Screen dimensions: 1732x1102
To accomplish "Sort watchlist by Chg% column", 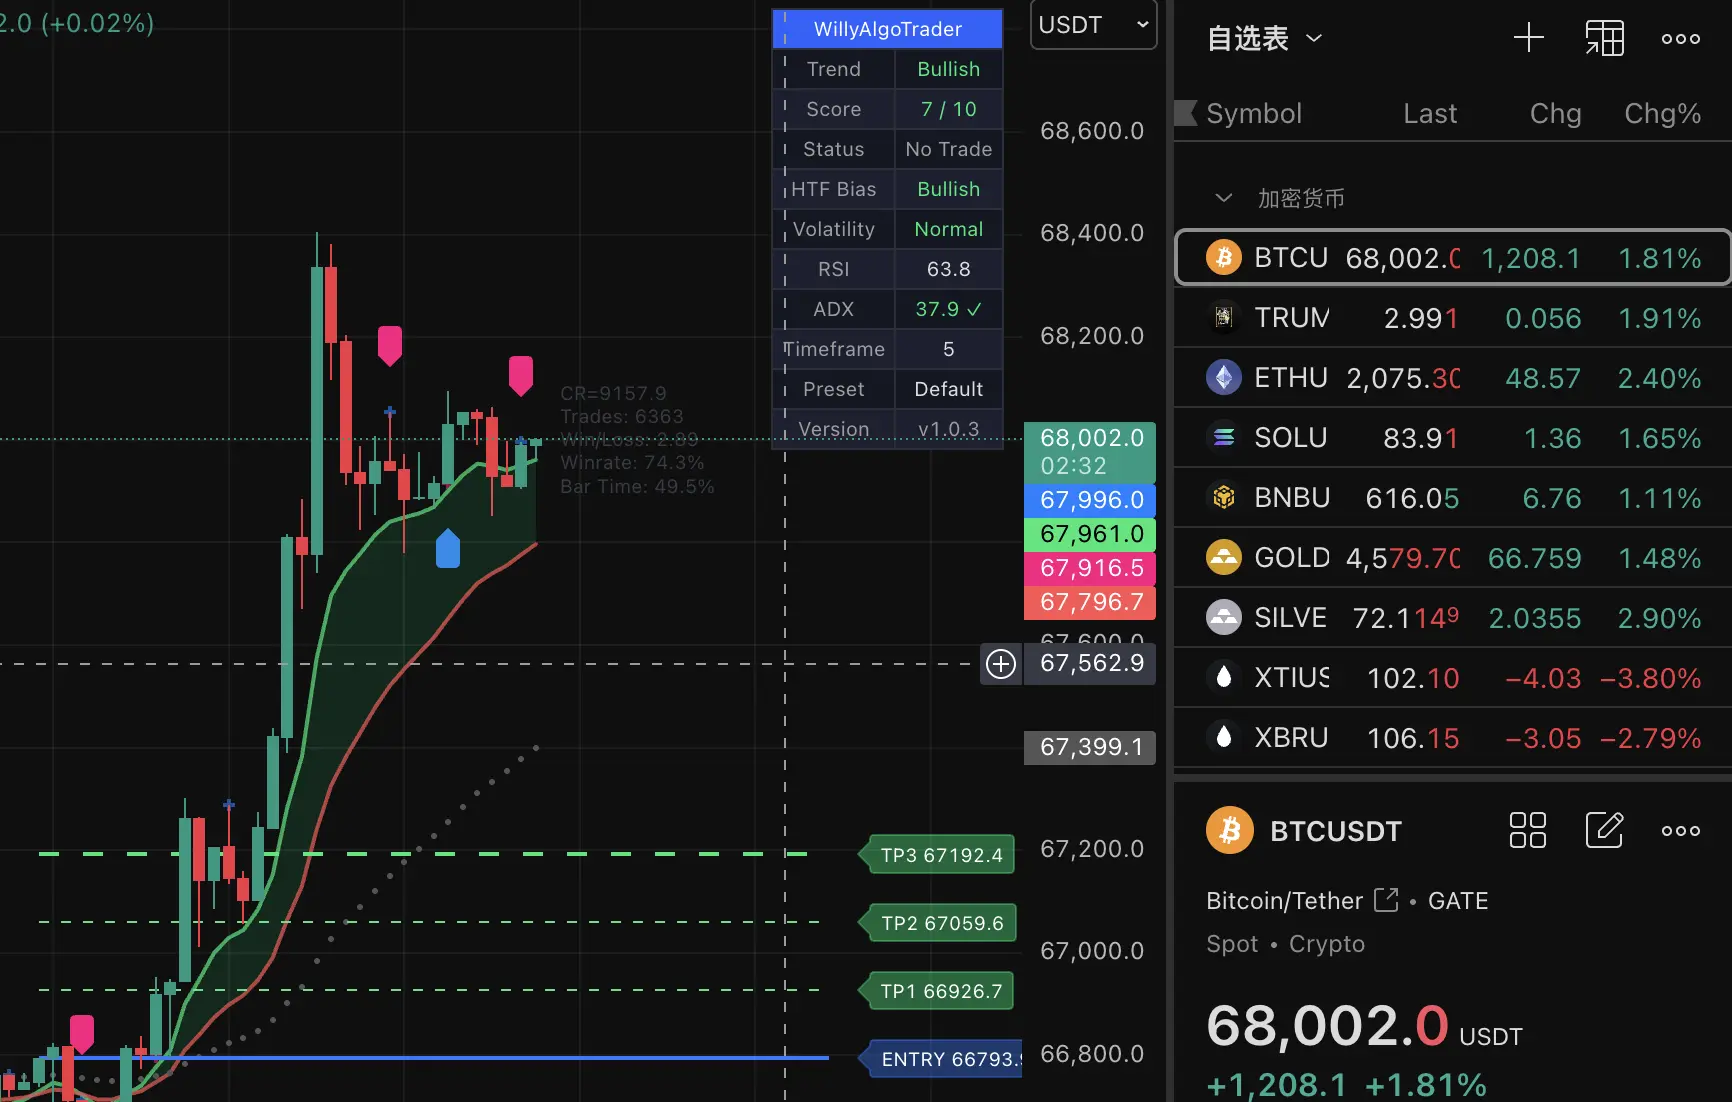I will [x=1662, y=114].
